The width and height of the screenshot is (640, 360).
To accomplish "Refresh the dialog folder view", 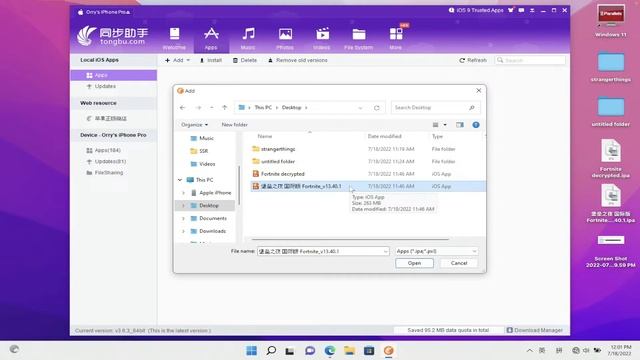I will click(x=376, y=108).
